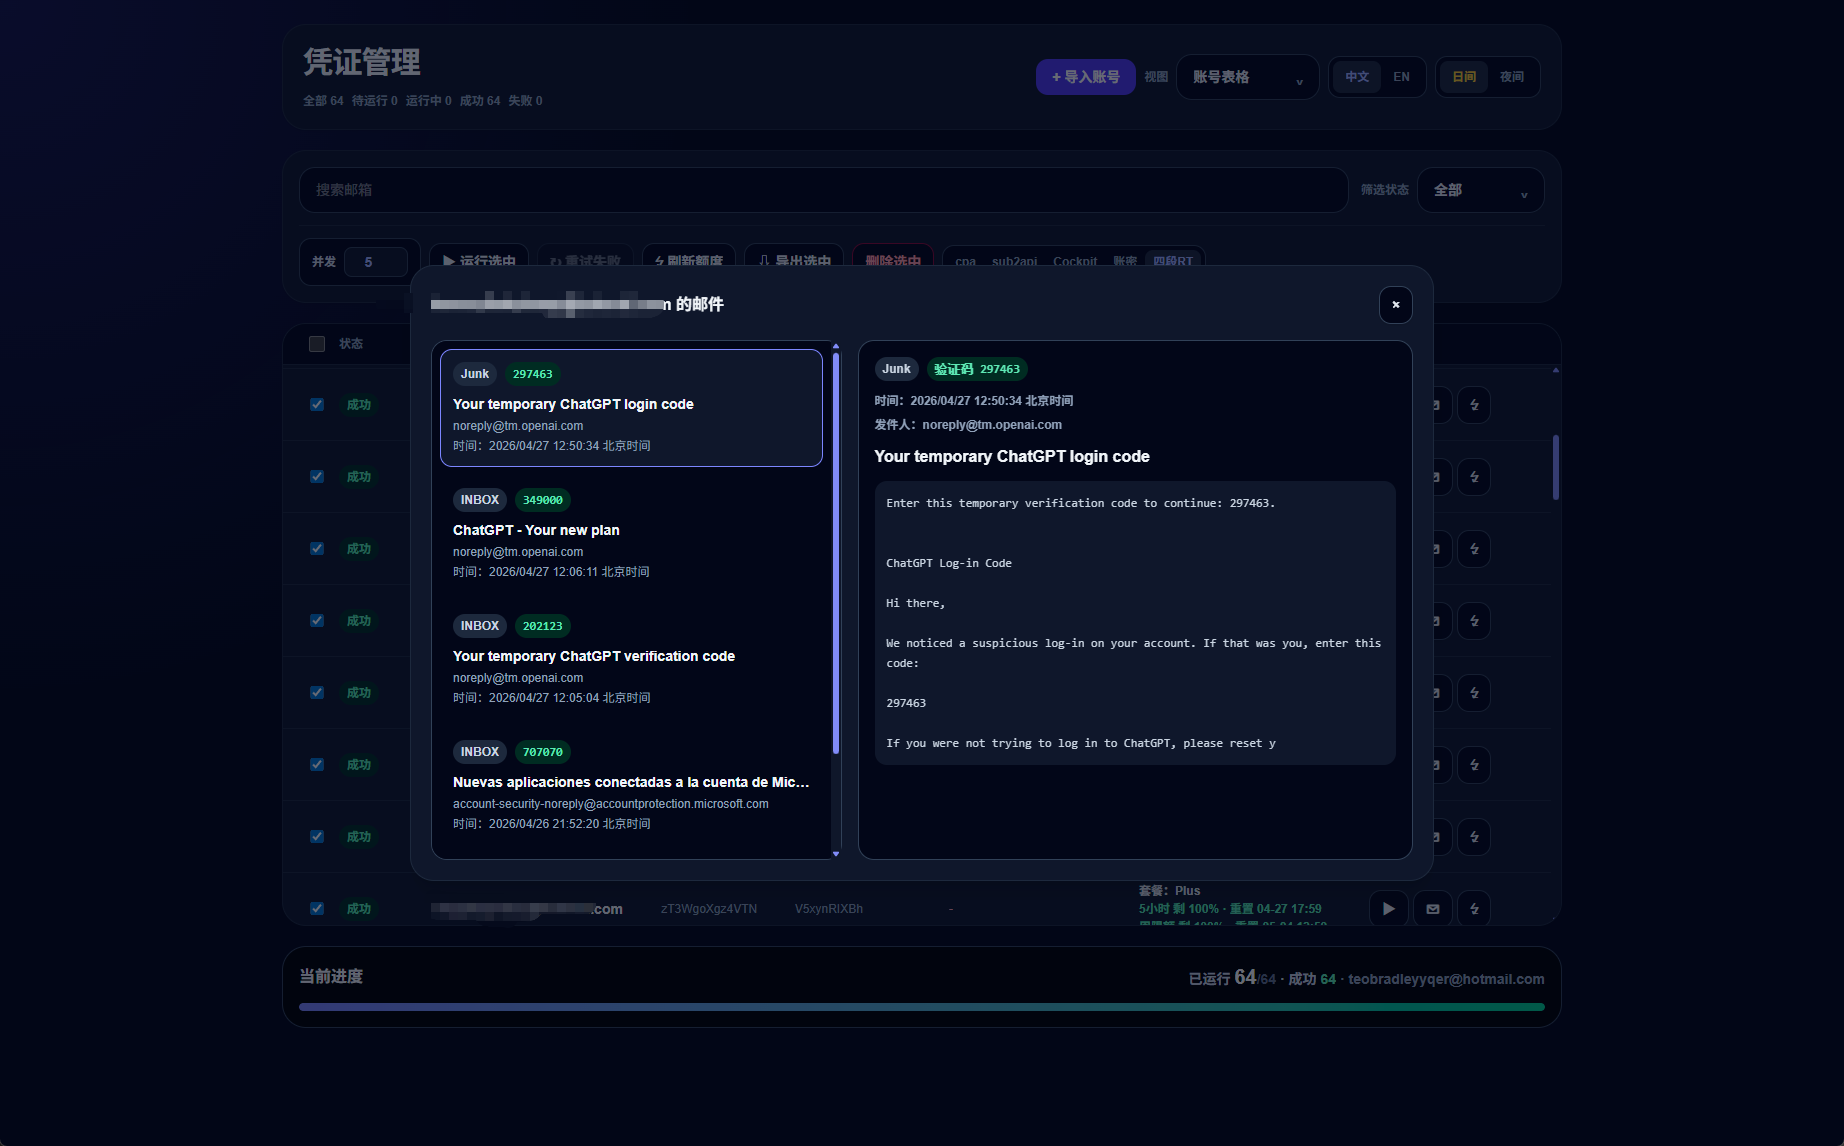This screenshot has height=1146, width=1844.
Task: Click the 成功 64 stat in the header
Action: click(x=480, y=101)
